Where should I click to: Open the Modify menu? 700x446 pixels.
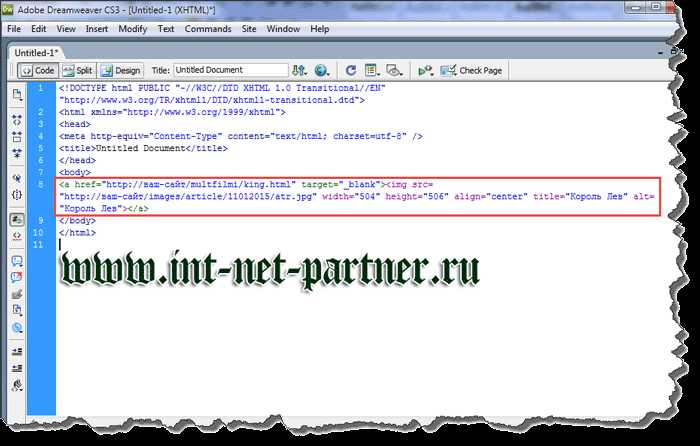point(133,29)
